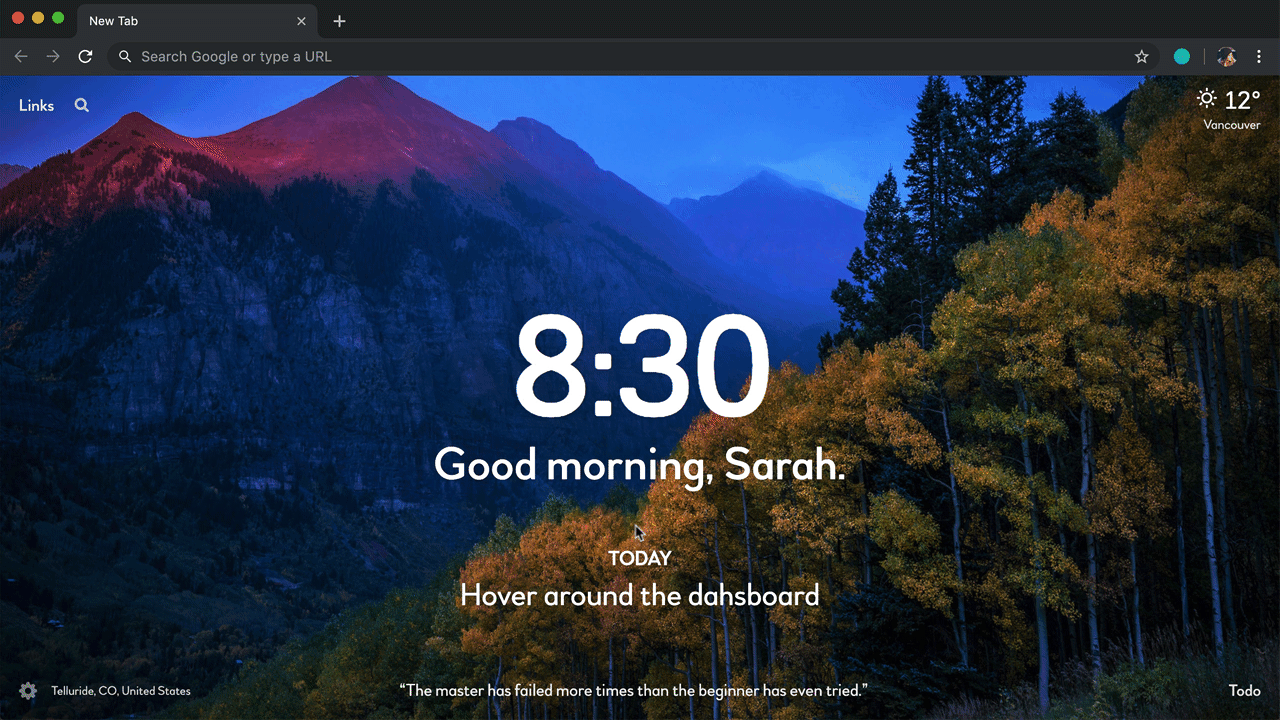
Task: Click today's focus 'Hover around the dahsboard'
Action: tap(640, 595)
